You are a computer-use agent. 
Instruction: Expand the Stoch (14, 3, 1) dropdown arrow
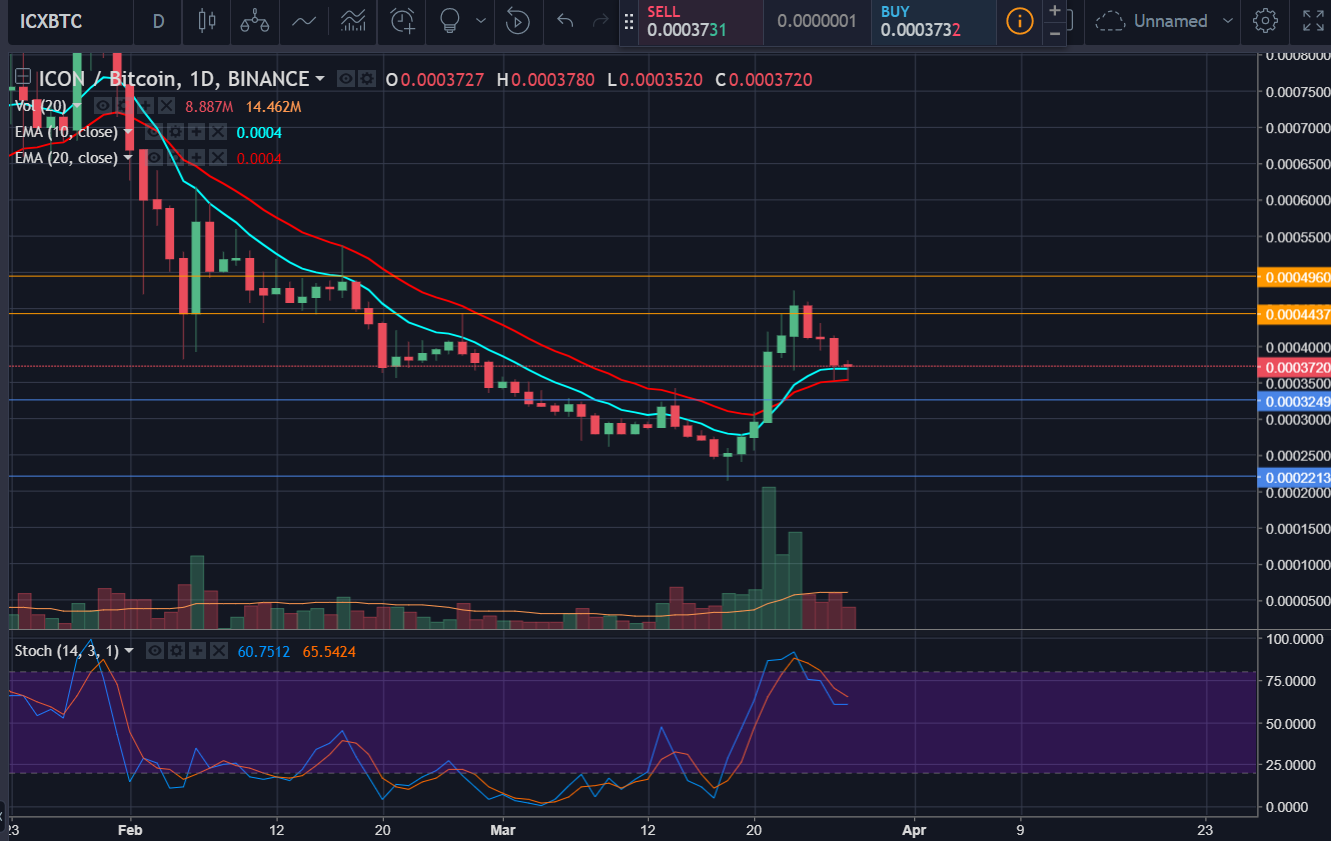128,651
